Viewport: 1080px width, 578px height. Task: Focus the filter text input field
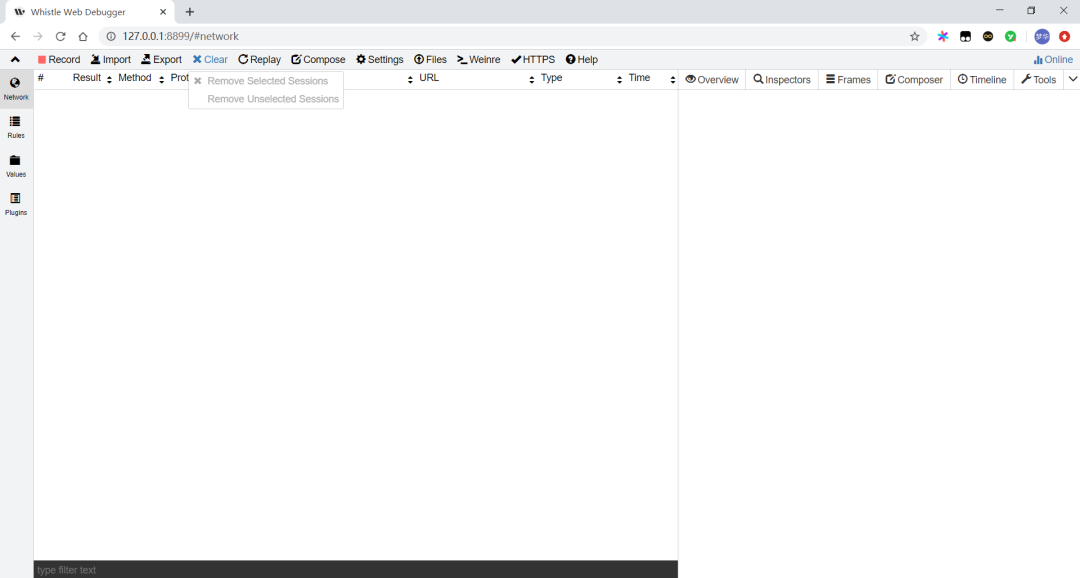pos(355,570)
